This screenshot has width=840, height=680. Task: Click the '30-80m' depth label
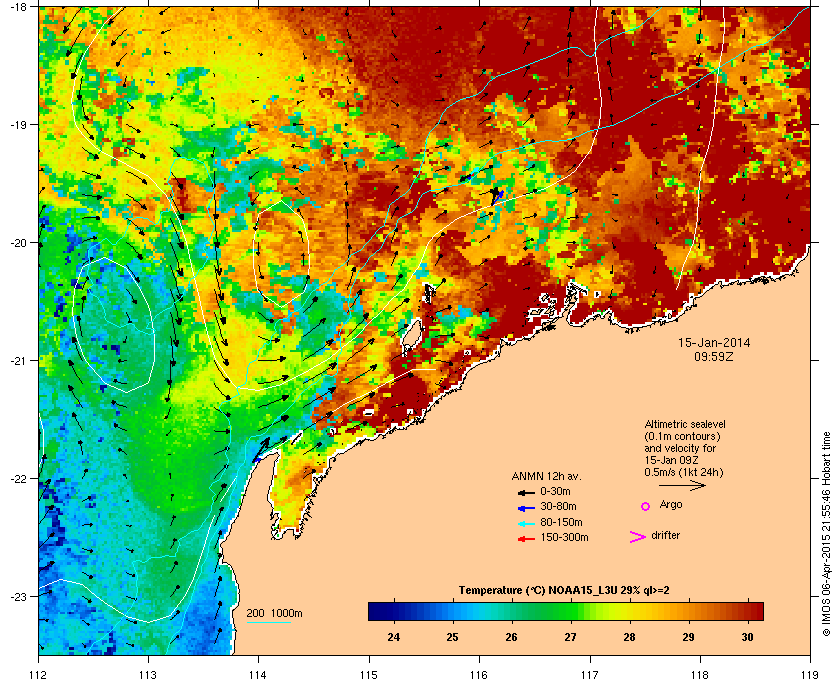point(558,506)
